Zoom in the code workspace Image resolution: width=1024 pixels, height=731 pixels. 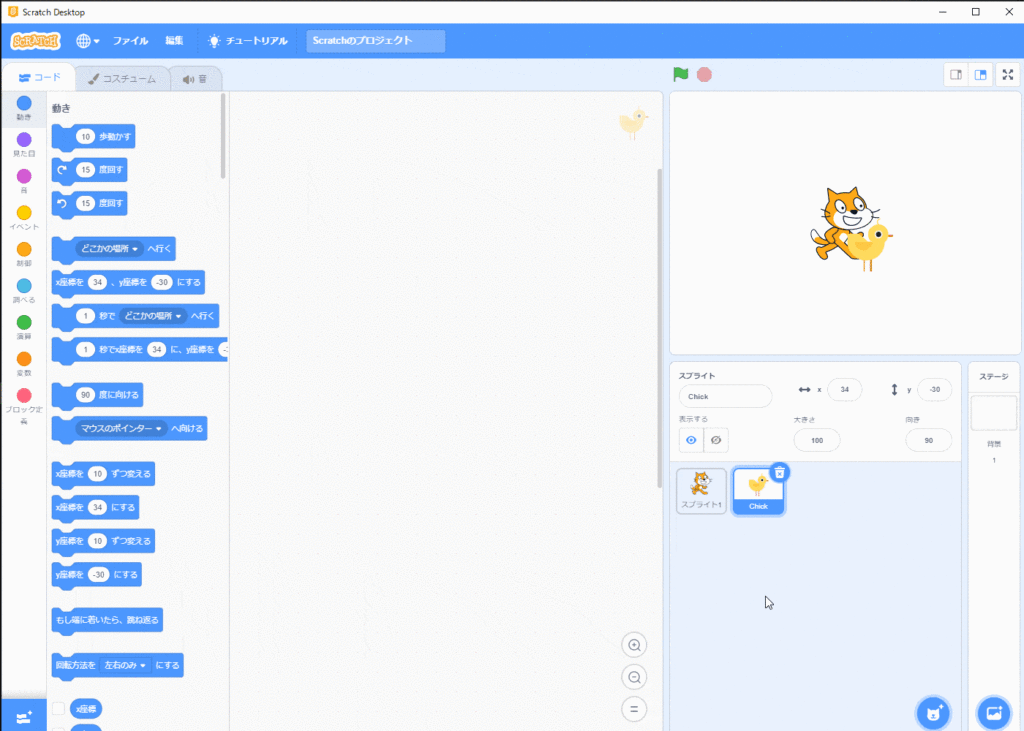(634, 645)
